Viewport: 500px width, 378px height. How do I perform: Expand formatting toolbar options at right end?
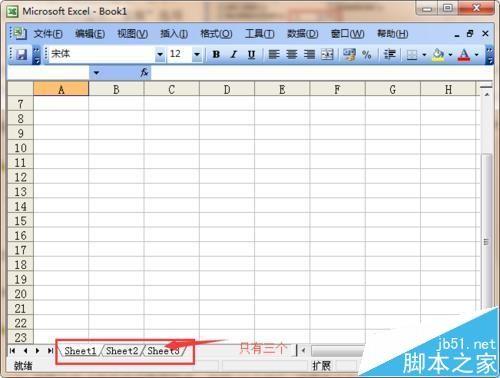[x=489, y=55]
